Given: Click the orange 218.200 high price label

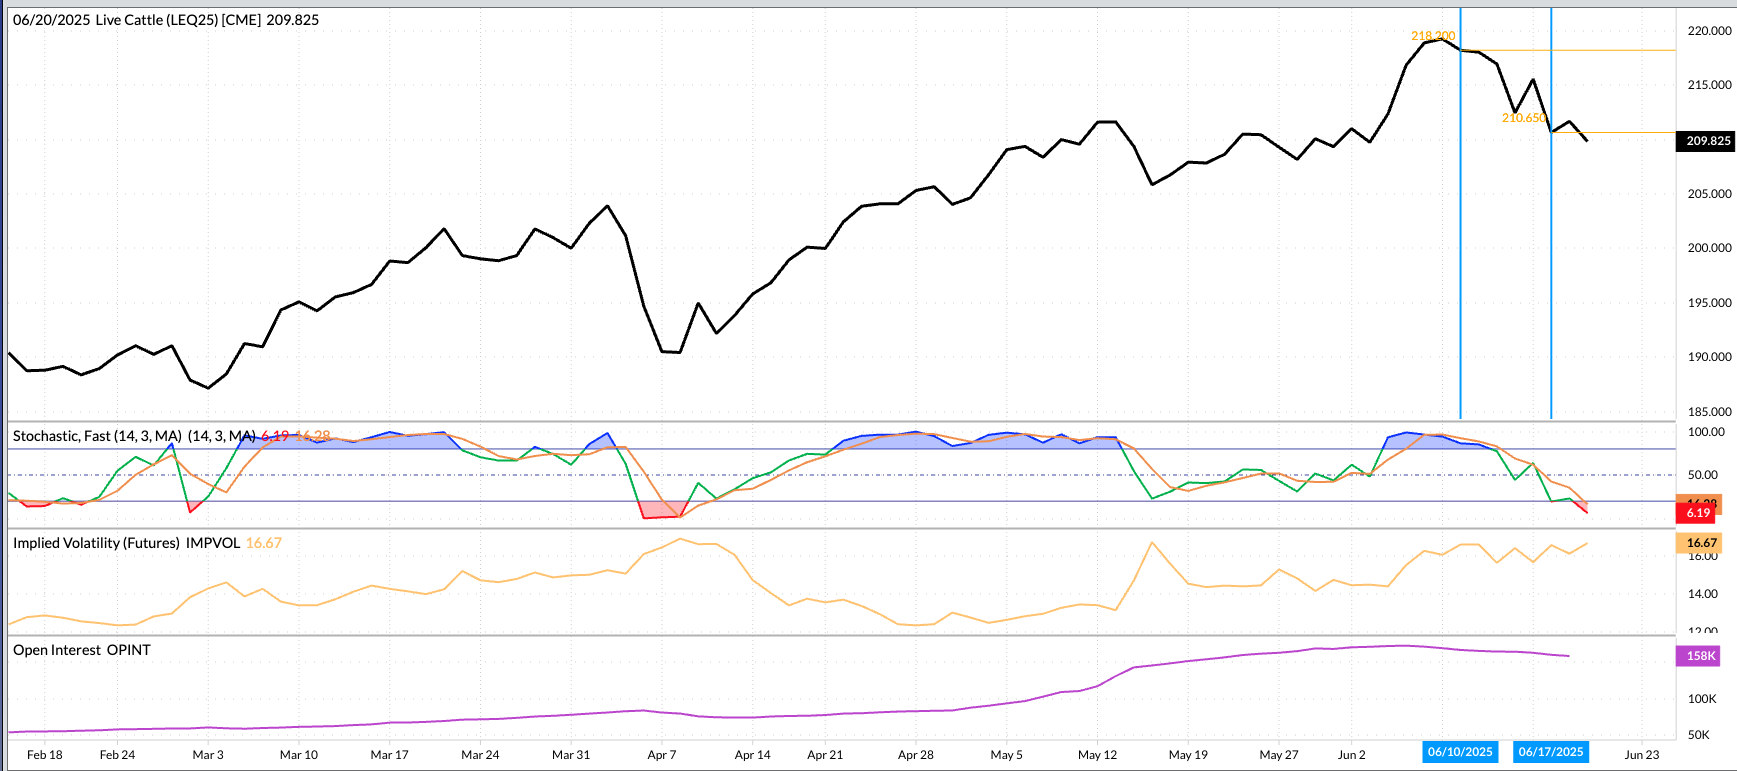Looking at the screenshot, I should tap(1432, 36).
